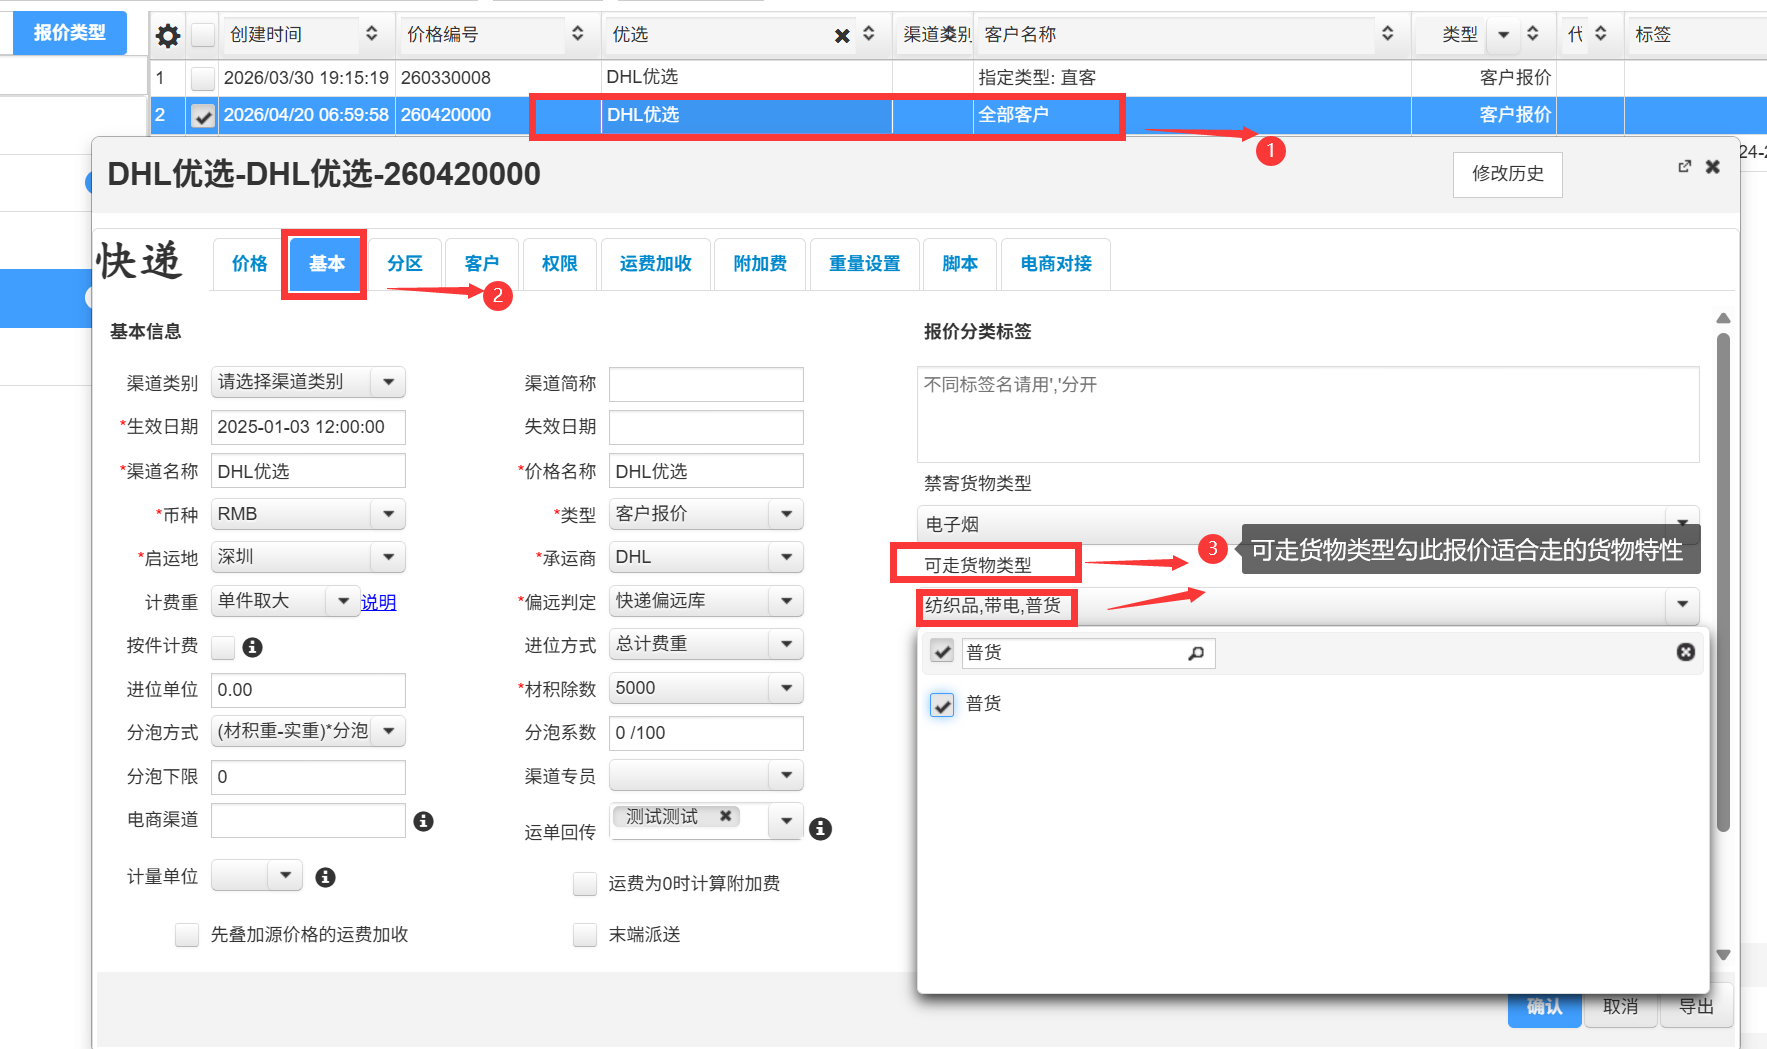This screenshot has width=1767, height=1049.
Task: Switch to the 价格 tab
Action: 249,264
